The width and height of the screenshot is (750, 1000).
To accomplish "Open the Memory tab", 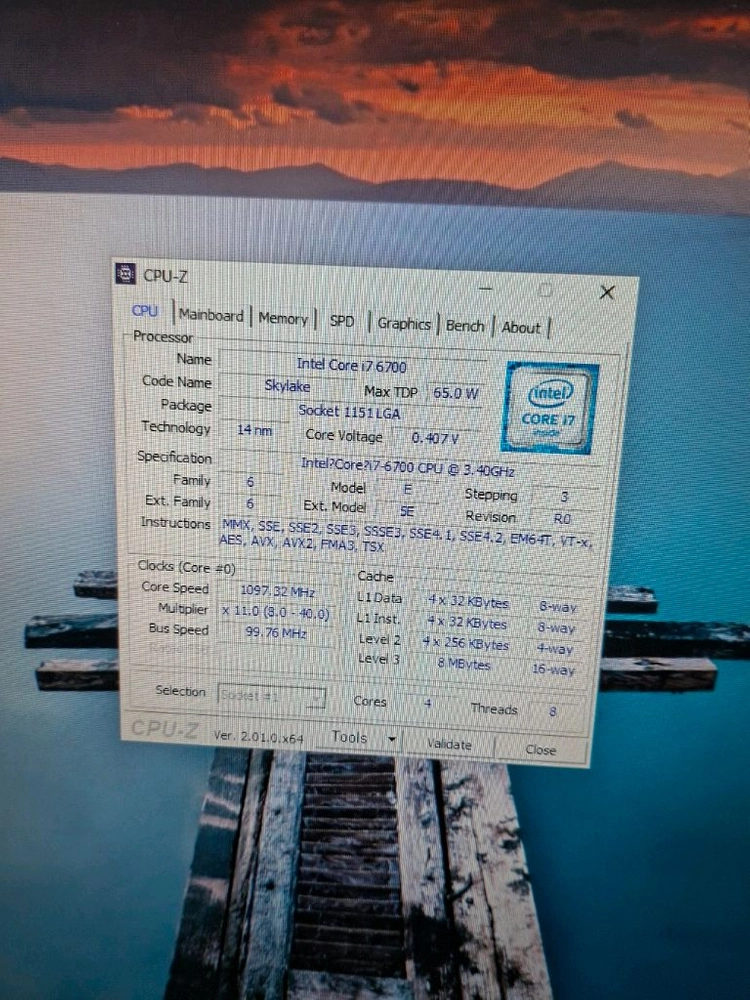I will click(283, 318).
